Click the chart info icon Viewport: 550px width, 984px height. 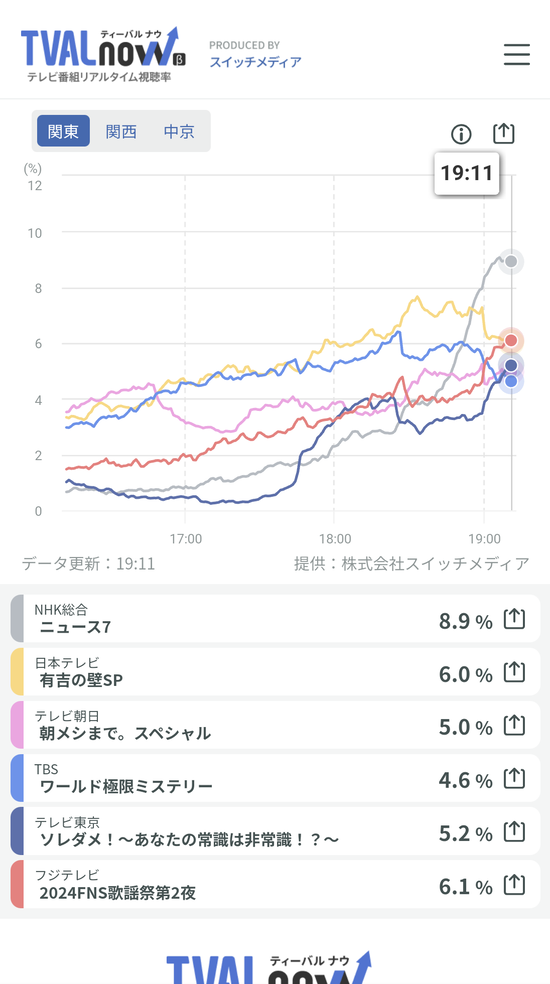tap(461, 134)
